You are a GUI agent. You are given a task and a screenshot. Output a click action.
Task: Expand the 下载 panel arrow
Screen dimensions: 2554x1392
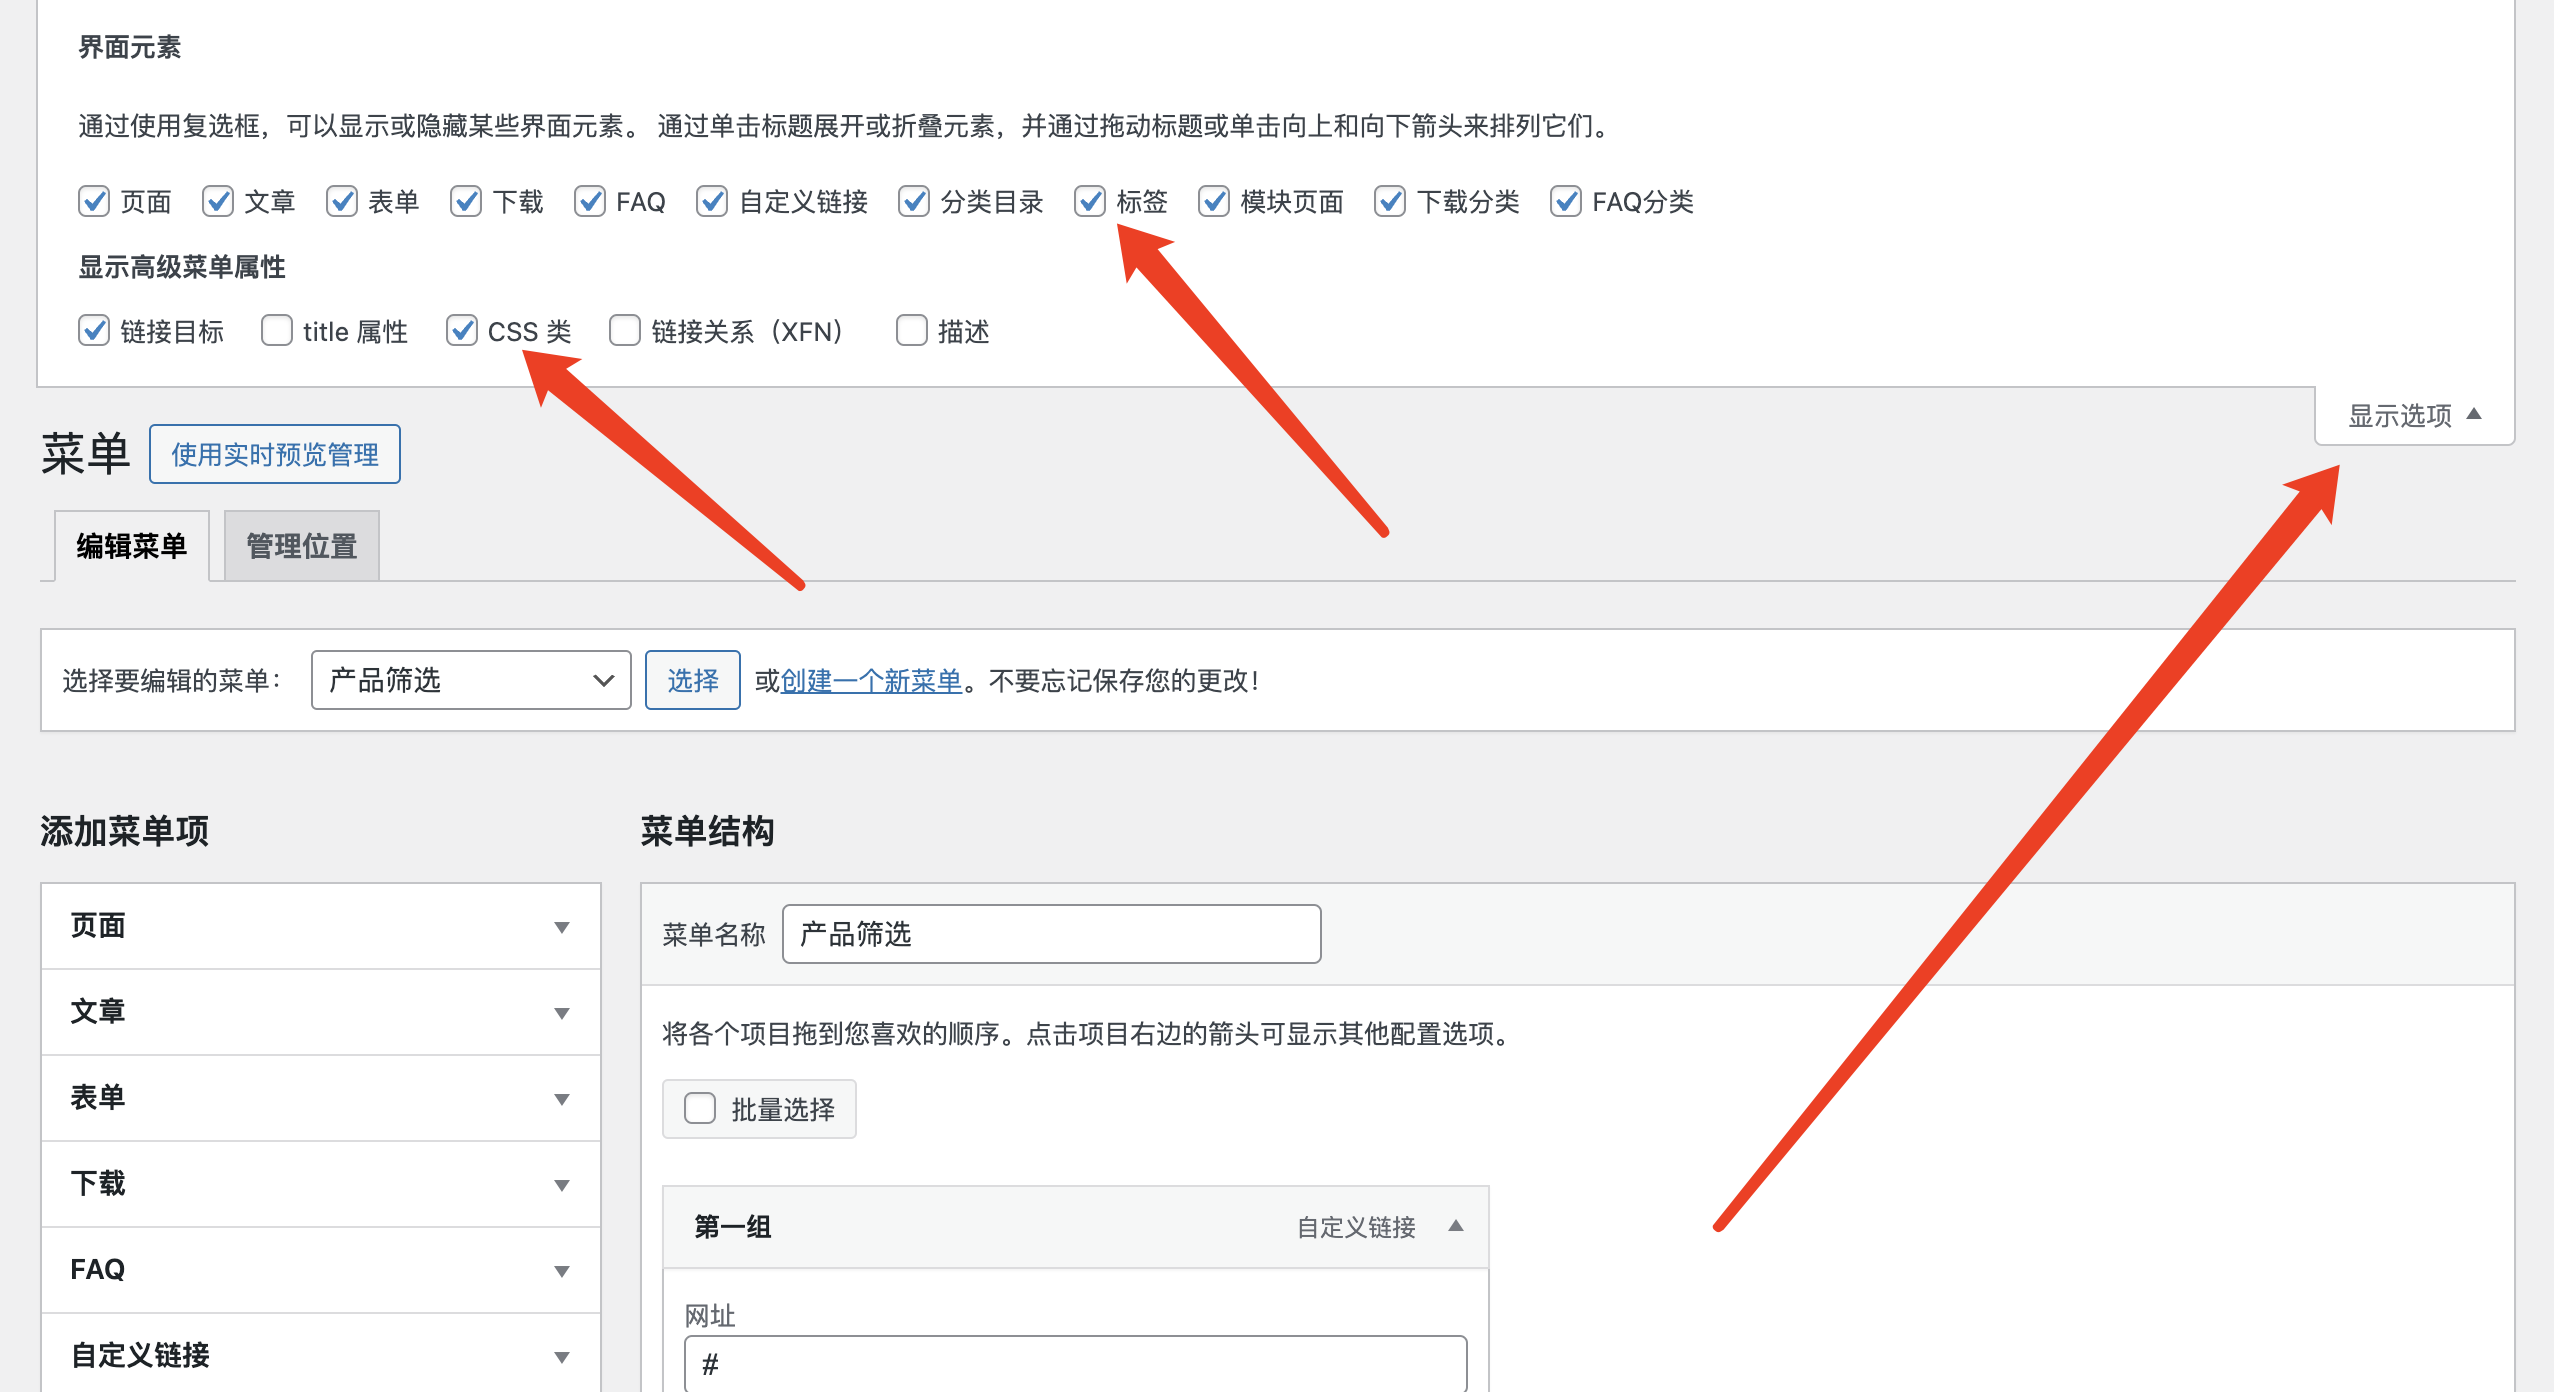click(561, 1185)
